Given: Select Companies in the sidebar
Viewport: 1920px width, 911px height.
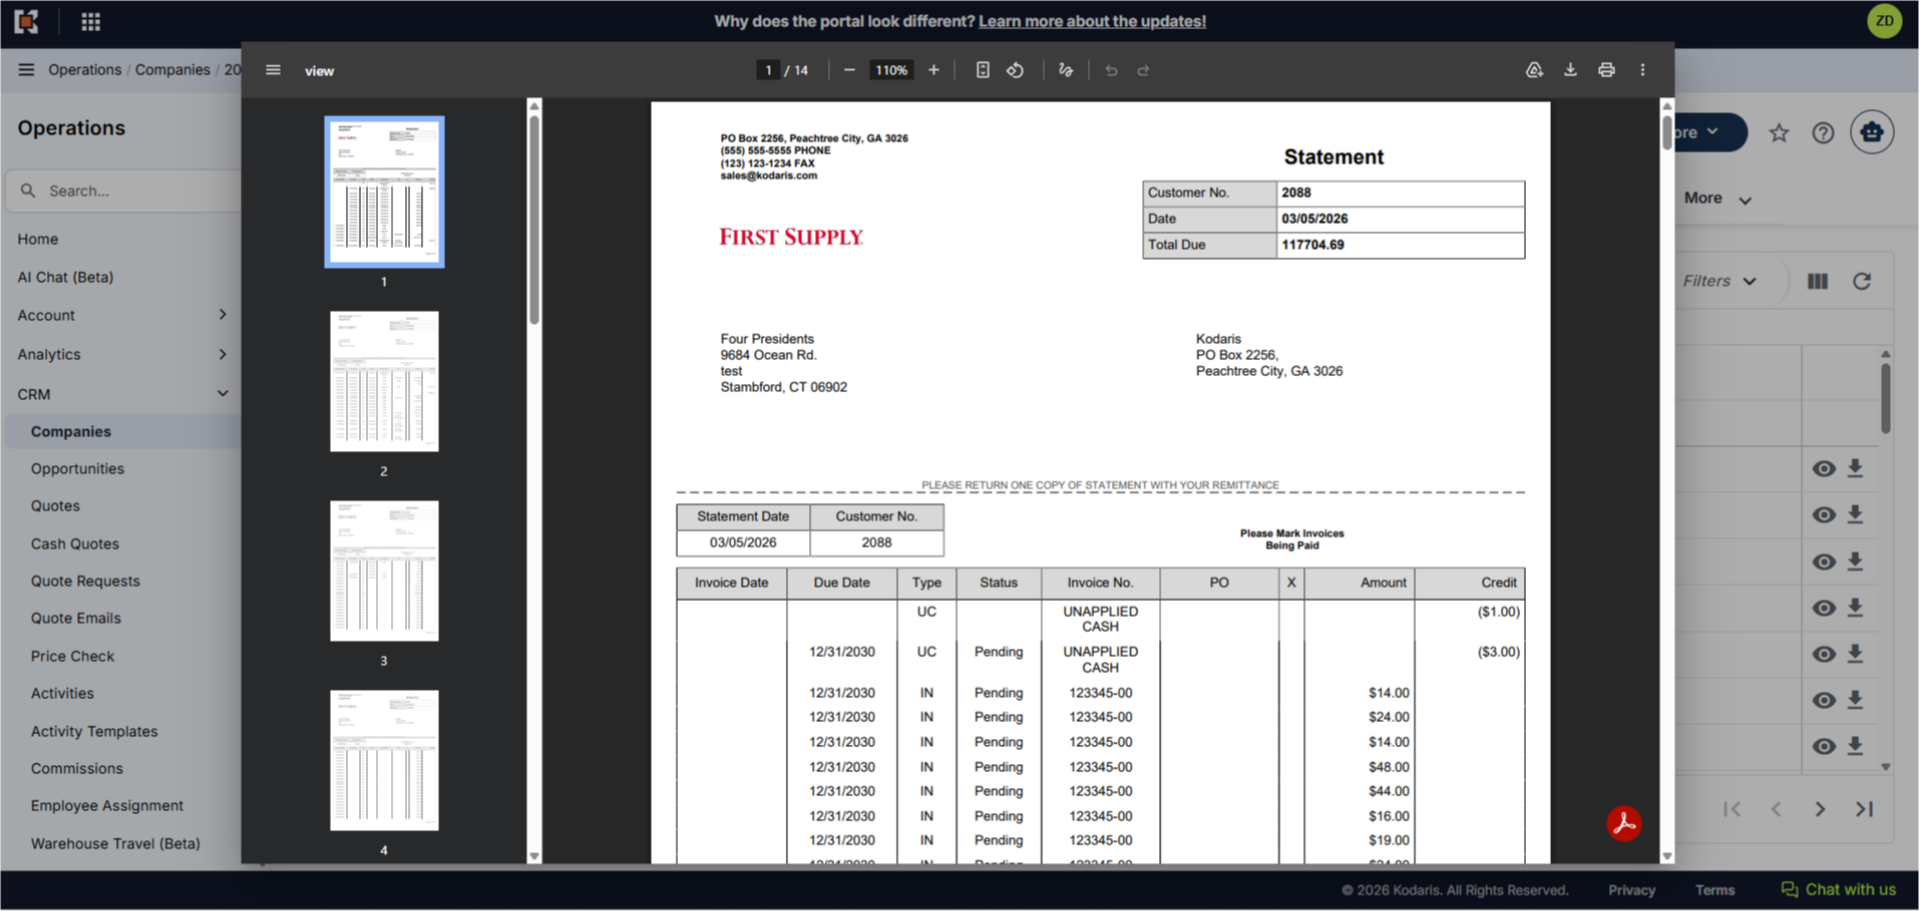Looking at the screenshot, I should coord(71,432).
